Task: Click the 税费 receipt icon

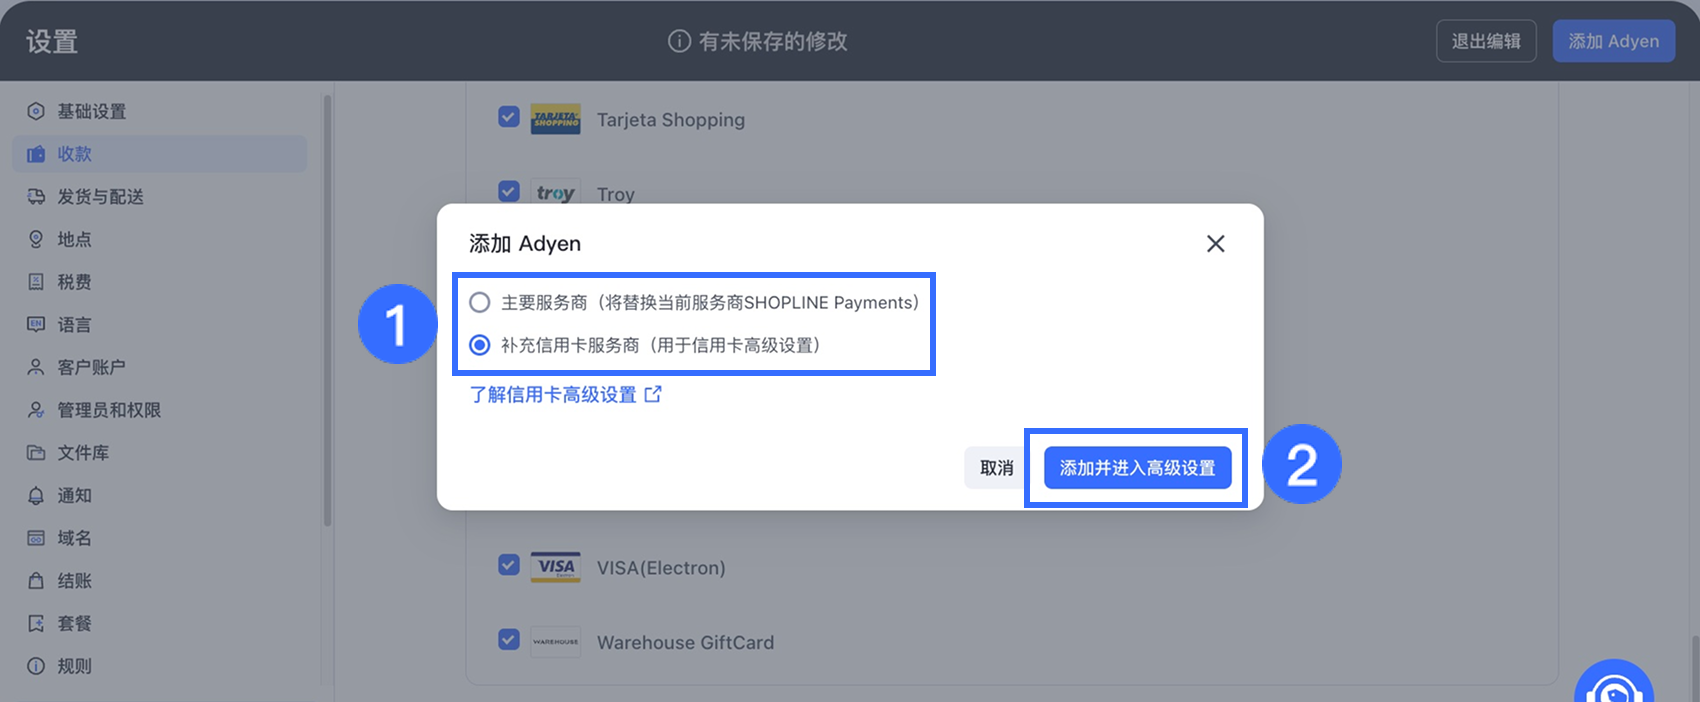Action: click(36, 282)
